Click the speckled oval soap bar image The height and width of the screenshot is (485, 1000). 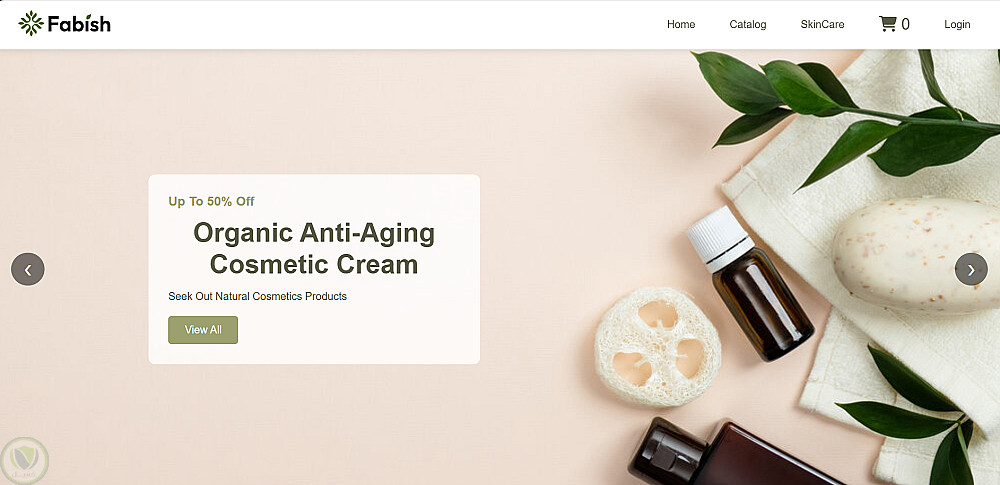[x=916, y=255]
